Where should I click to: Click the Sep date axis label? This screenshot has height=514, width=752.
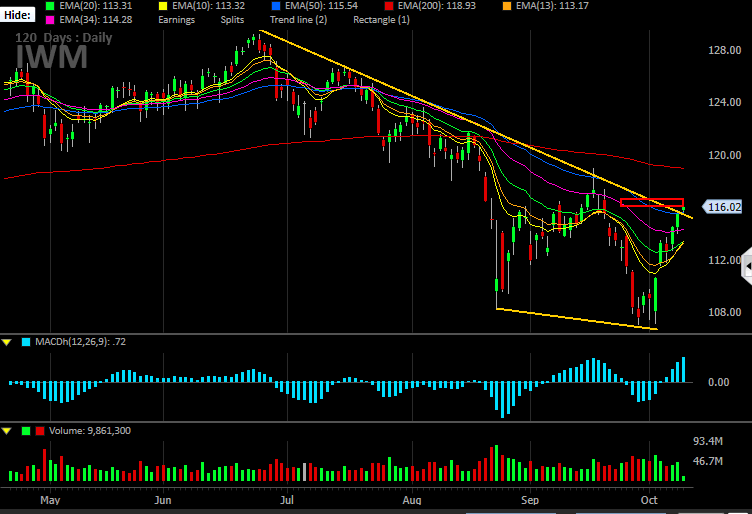[x=530, y=500]
